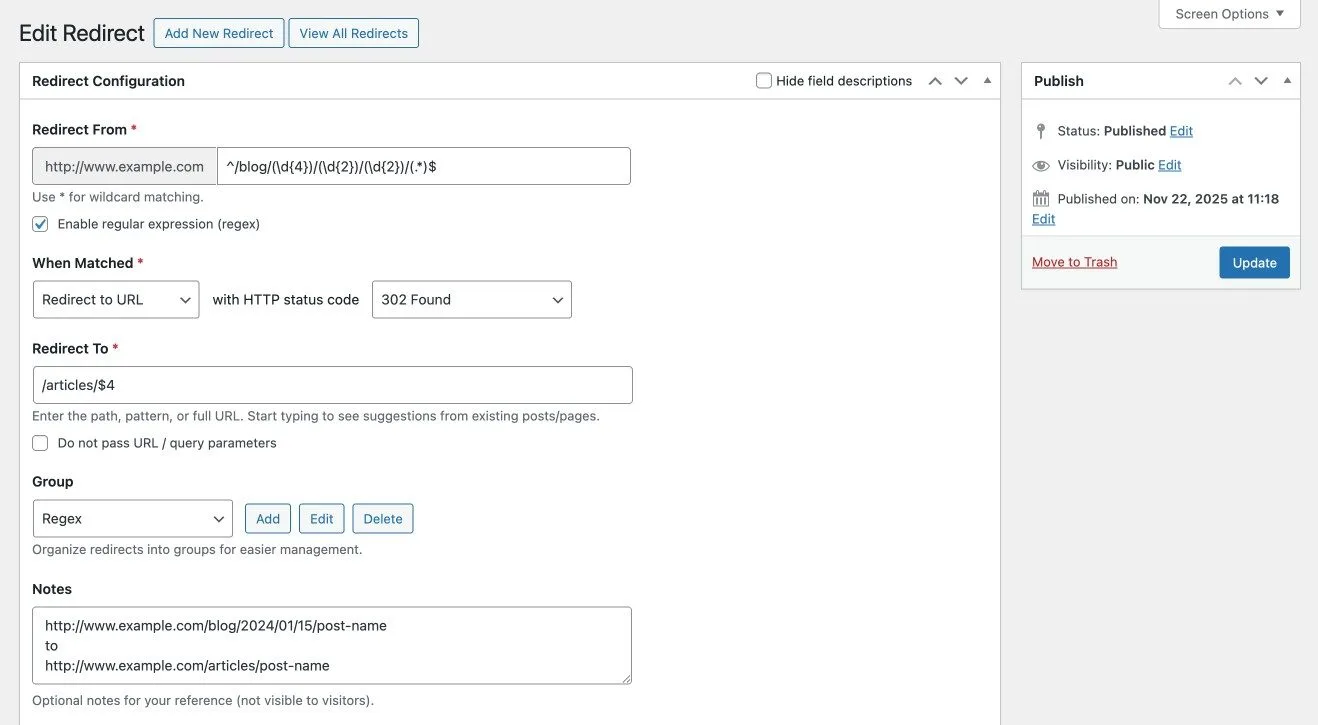Screen dimensions: 1318x725
Task: Open the 302 Found status dropdown
Action: [x=471, y=300]
